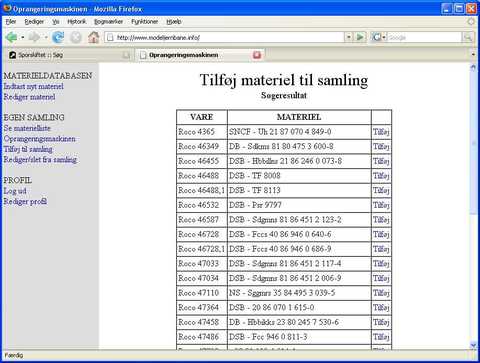Open the Funktioner menu
The image size is (480, 363).
[144, 22]
